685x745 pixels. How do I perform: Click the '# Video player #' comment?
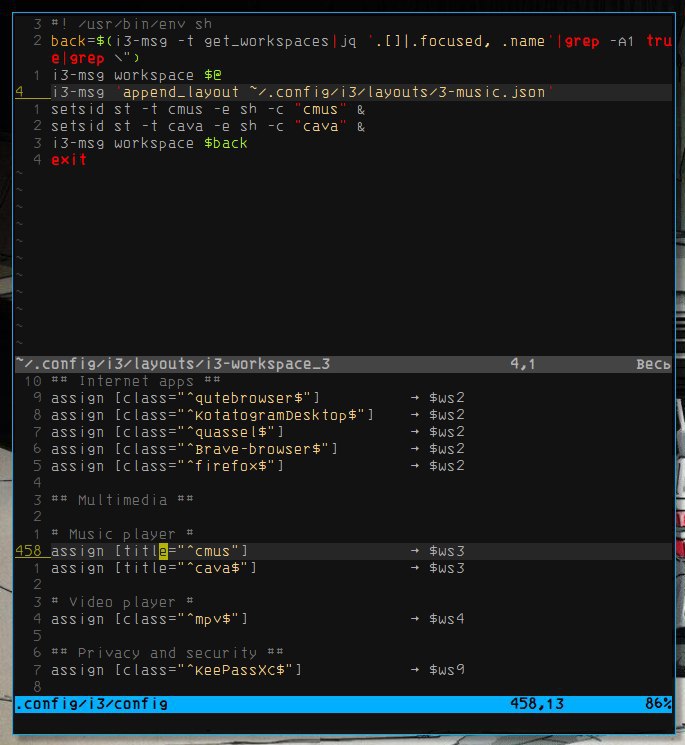tap(123, 602)
